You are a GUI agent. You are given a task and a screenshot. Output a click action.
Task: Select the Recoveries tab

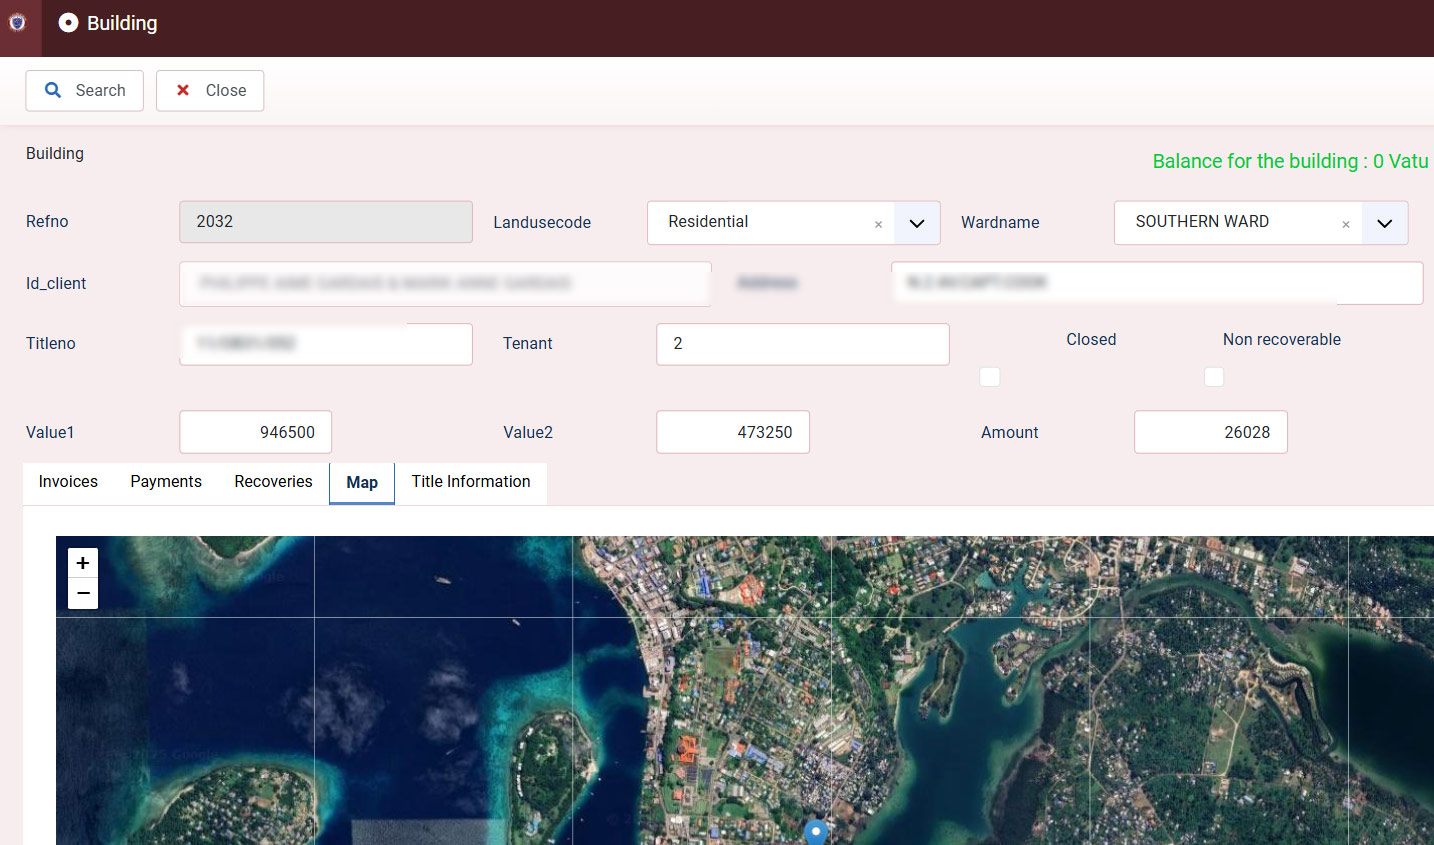tap(273, 482)
